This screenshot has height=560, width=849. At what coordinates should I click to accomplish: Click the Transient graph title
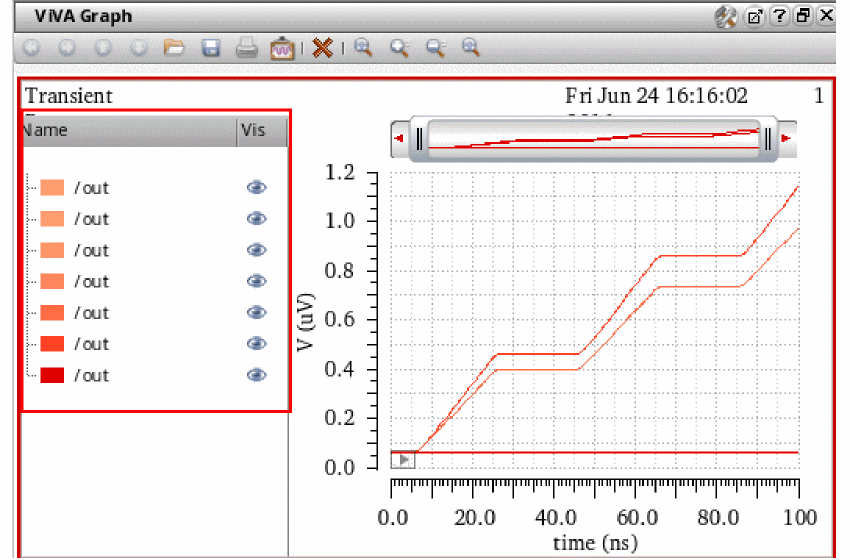point(69,96)
